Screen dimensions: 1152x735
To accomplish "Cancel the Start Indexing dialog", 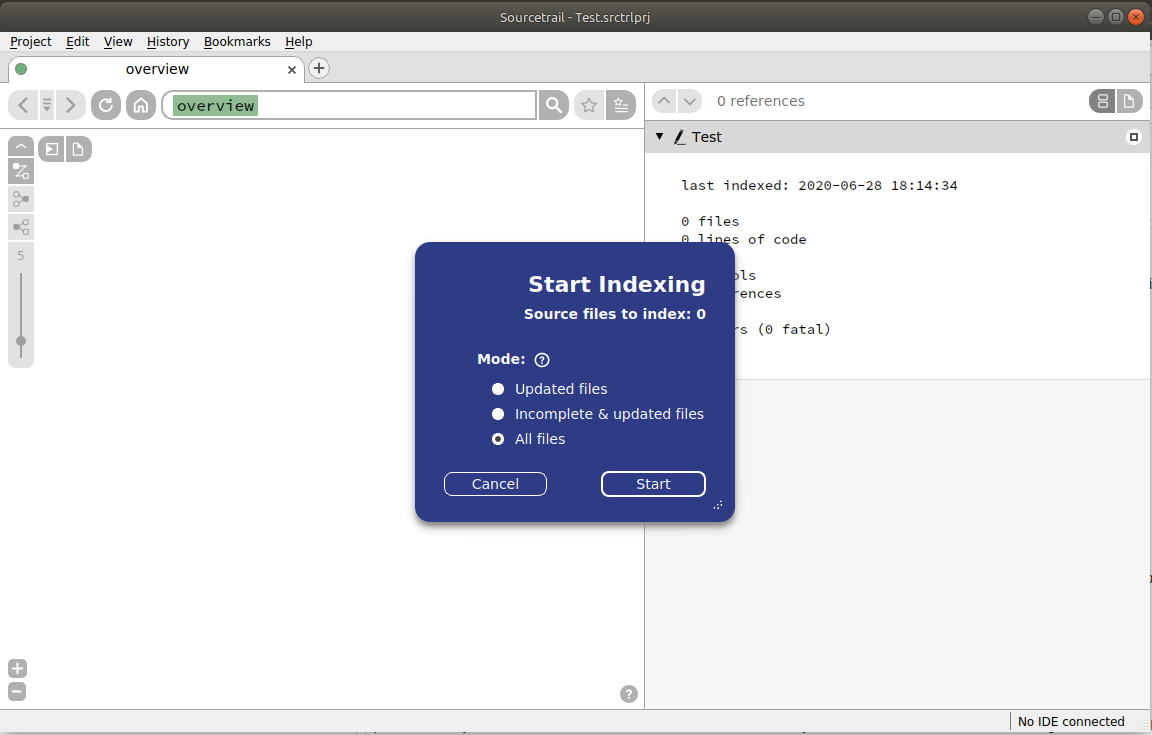I will pos(495,484).
